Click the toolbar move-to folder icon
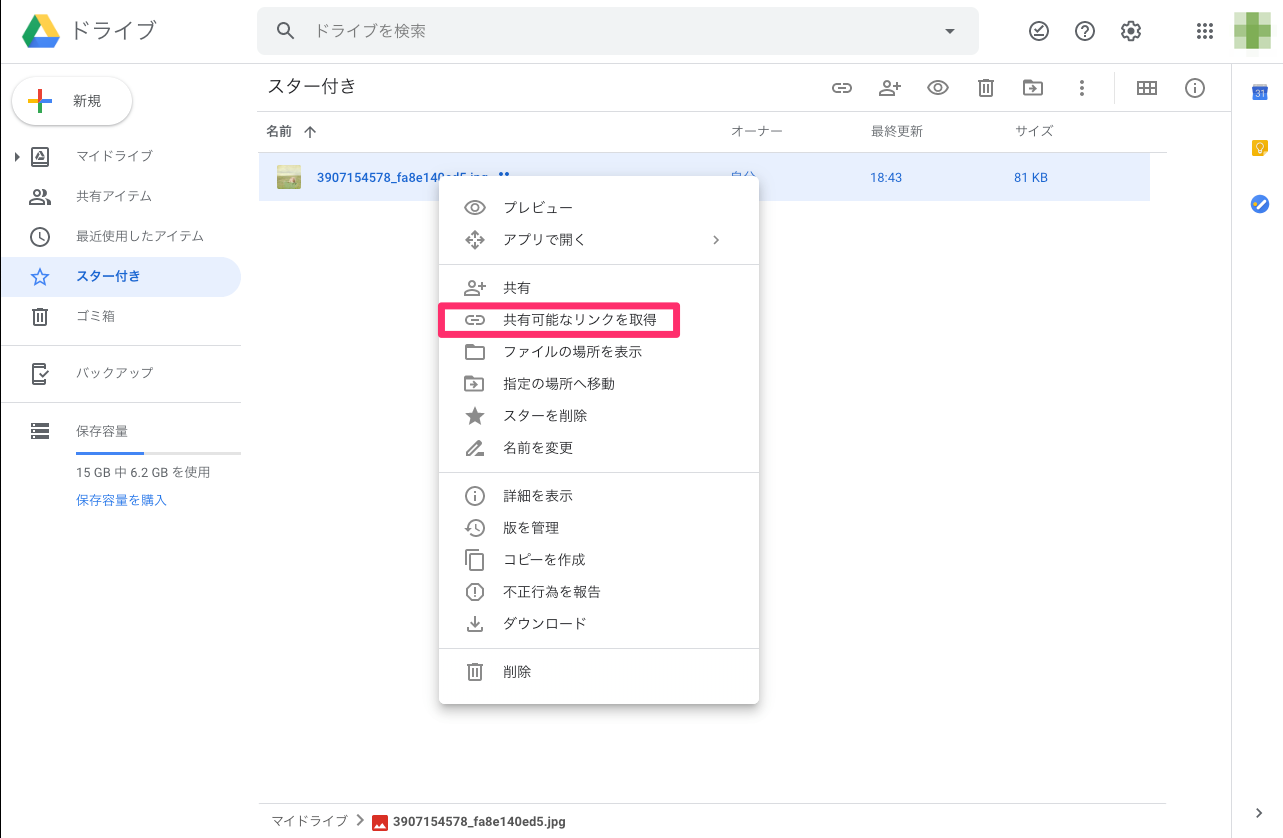 coord(1033,88)
